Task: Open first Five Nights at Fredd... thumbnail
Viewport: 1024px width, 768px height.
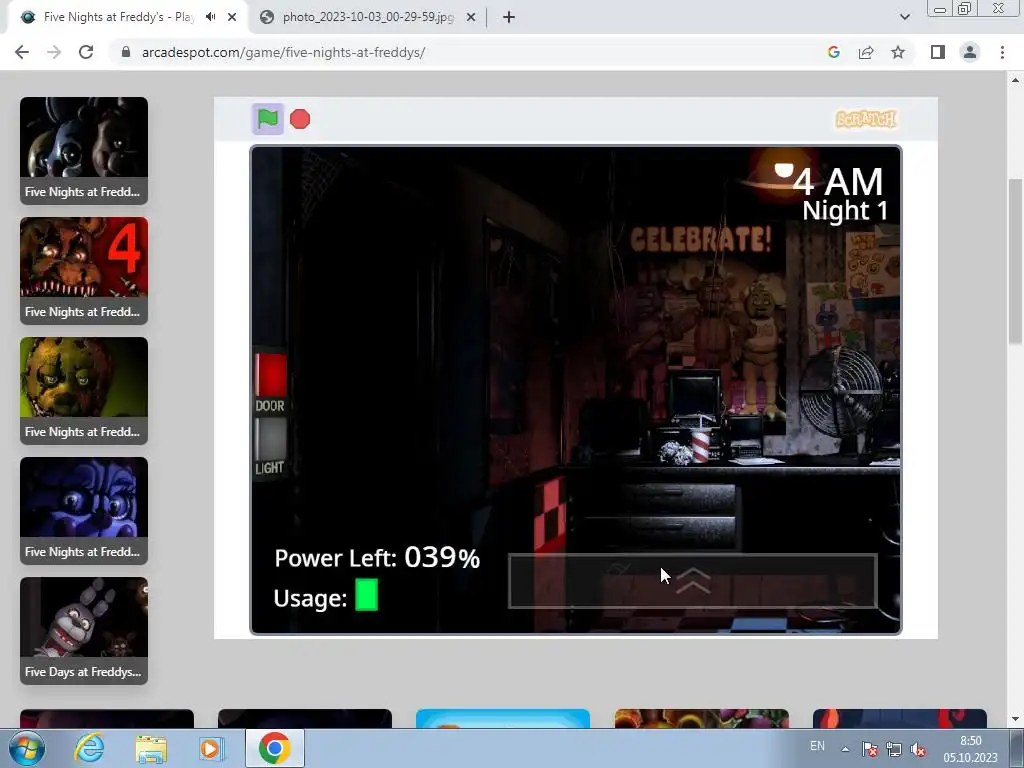Action: pos(84,151)
